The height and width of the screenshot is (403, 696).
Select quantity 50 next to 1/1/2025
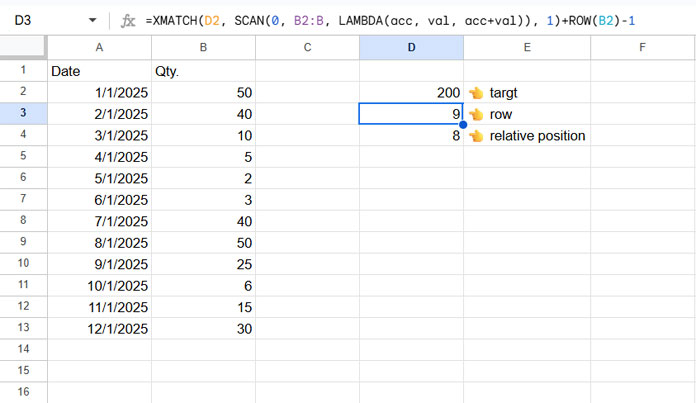[203, 92]
